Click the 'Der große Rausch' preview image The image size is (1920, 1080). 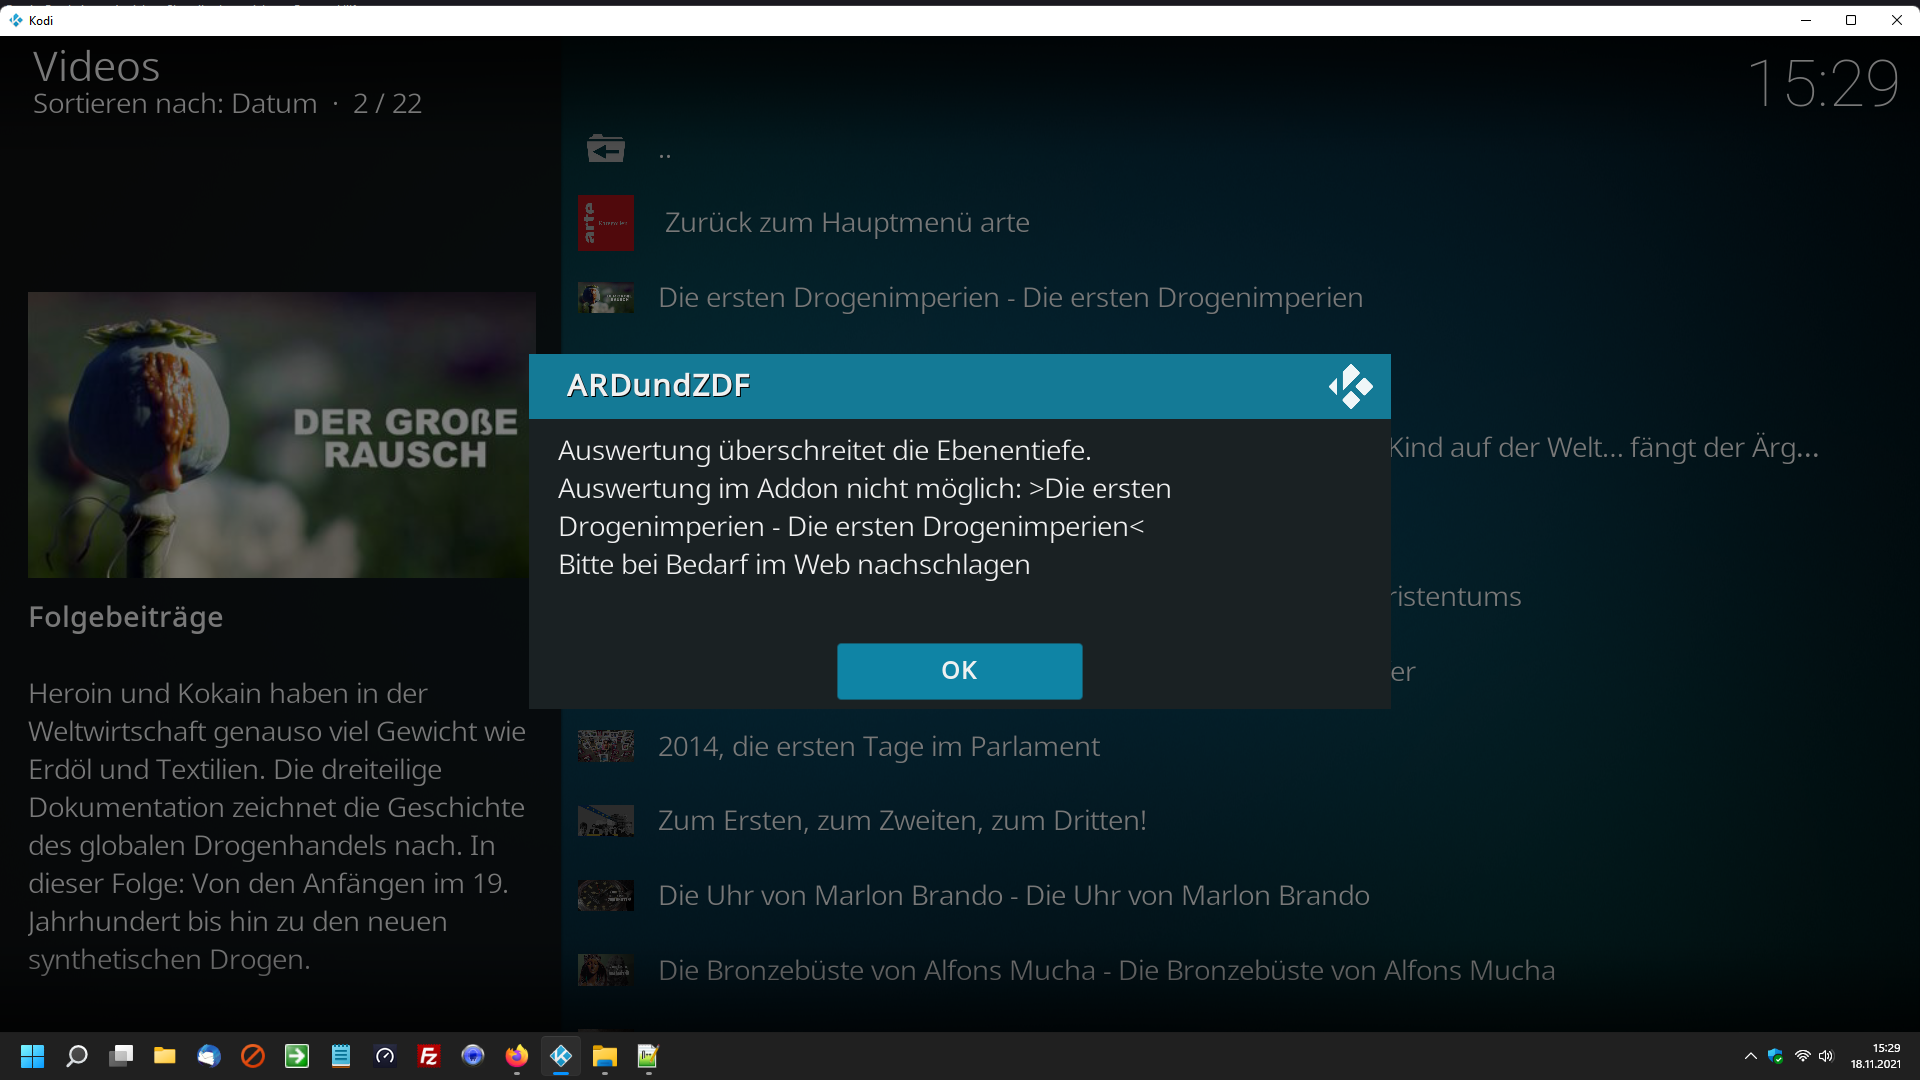(x=281, y=435)
